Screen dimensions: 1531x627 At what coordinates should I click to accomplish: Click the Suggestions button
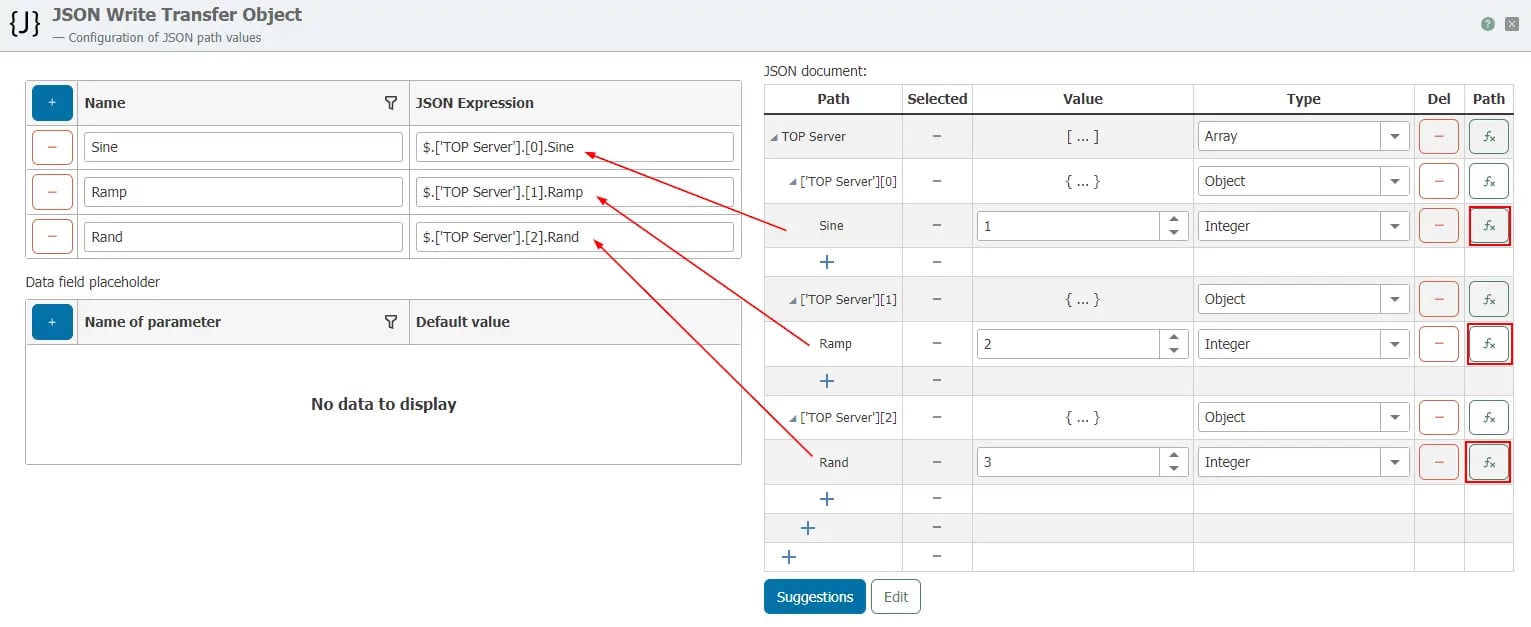click(814, 596)
